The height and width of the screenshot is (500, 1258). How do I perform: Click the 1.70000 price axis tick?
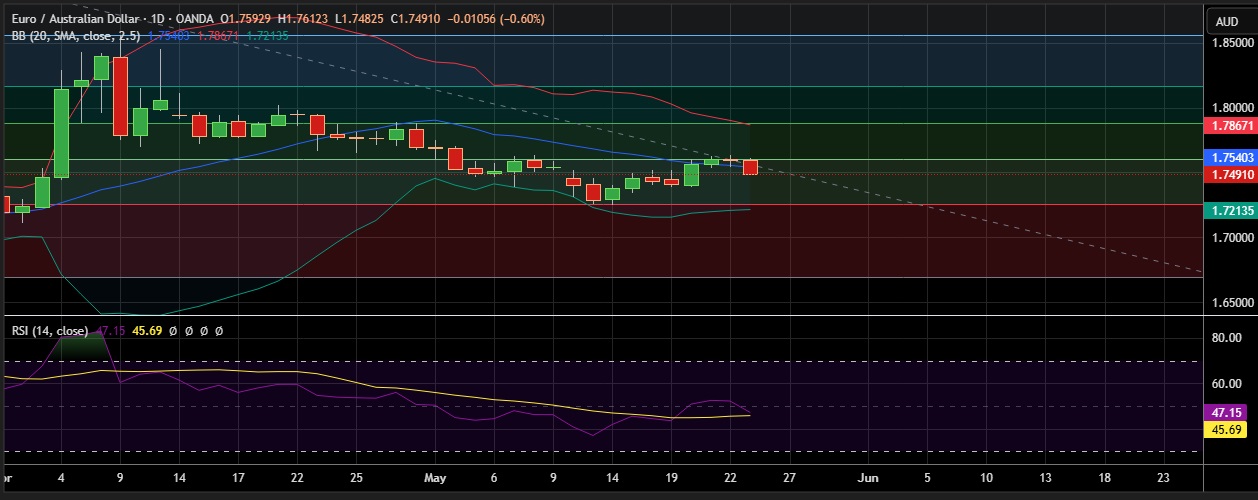[x=1232, y=239]
